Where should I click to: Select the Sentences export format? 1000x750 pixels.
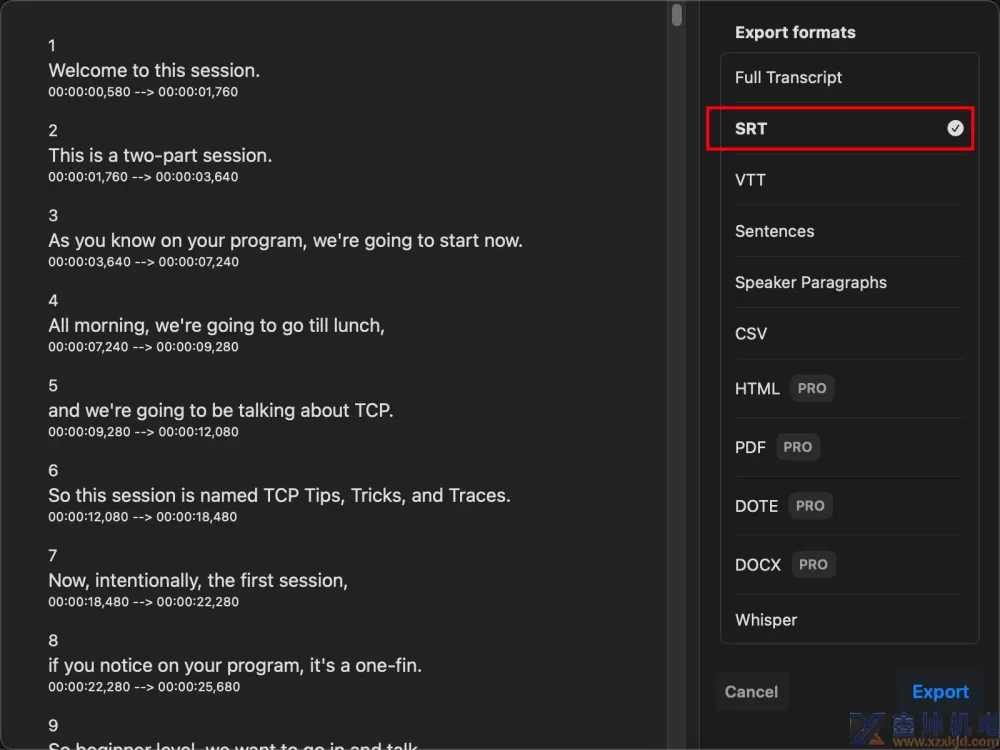pos(849,231)
